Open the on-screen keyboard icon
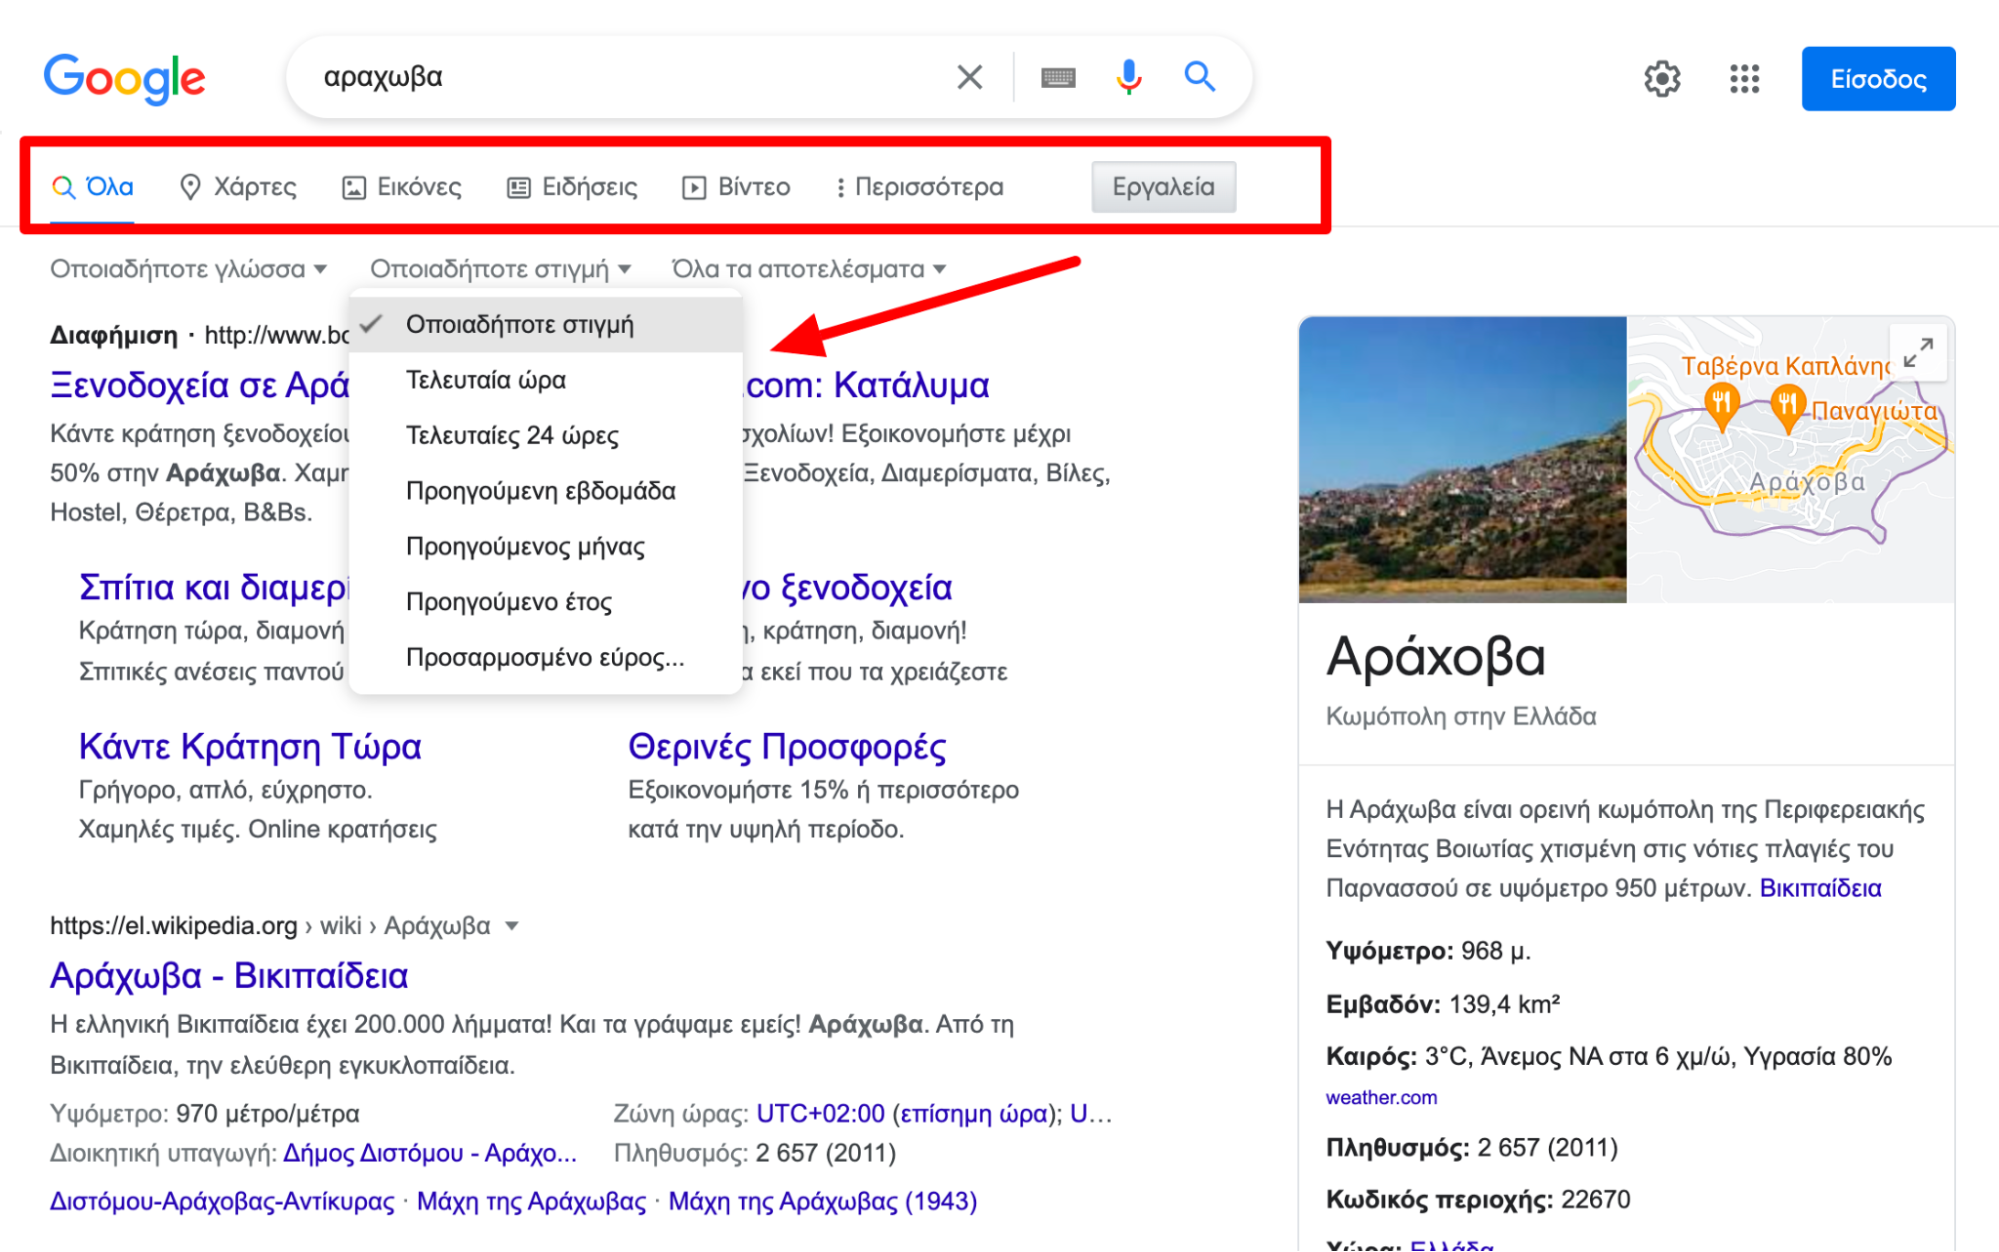Viewport: 1999px width, 1252px height. [1058, 77]
